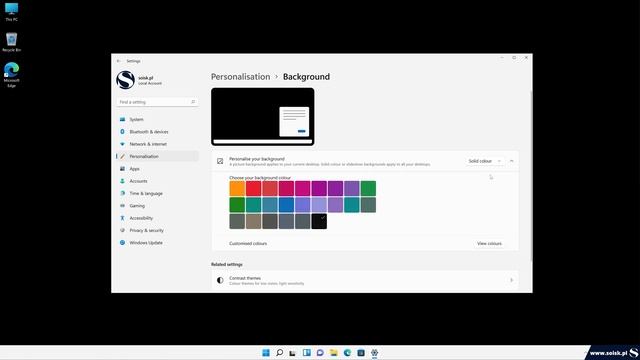Open the soisk.pl local account profile

pos(140,80)
